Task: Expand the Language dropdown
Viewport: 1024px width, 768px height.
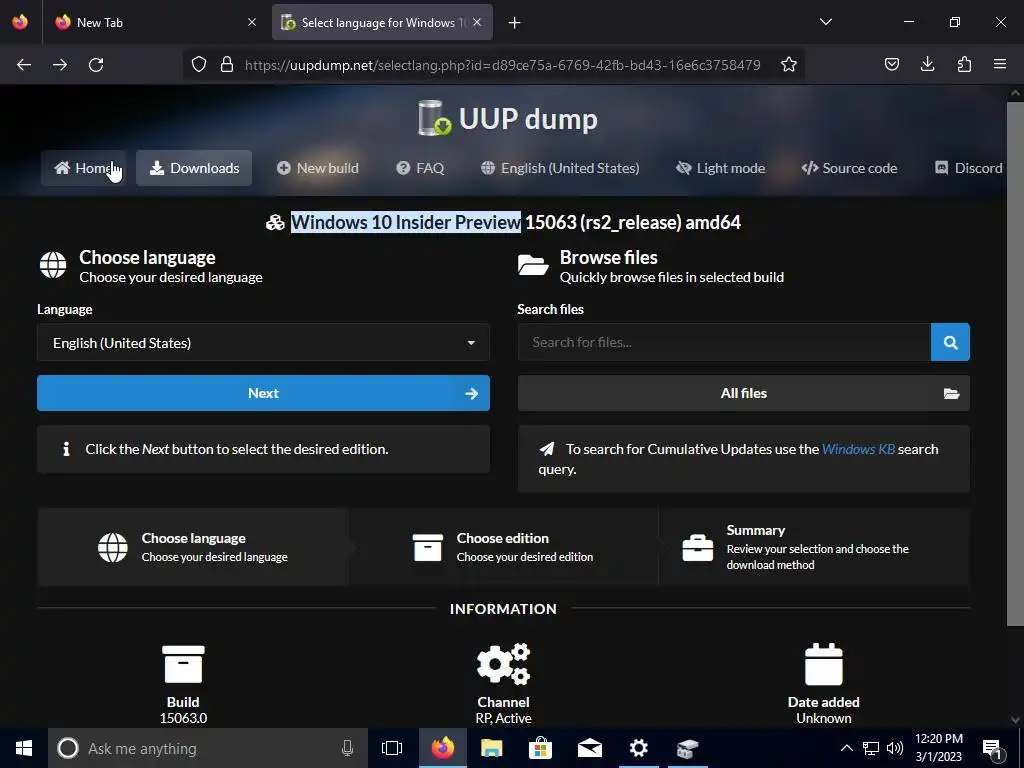Action: 263,343
